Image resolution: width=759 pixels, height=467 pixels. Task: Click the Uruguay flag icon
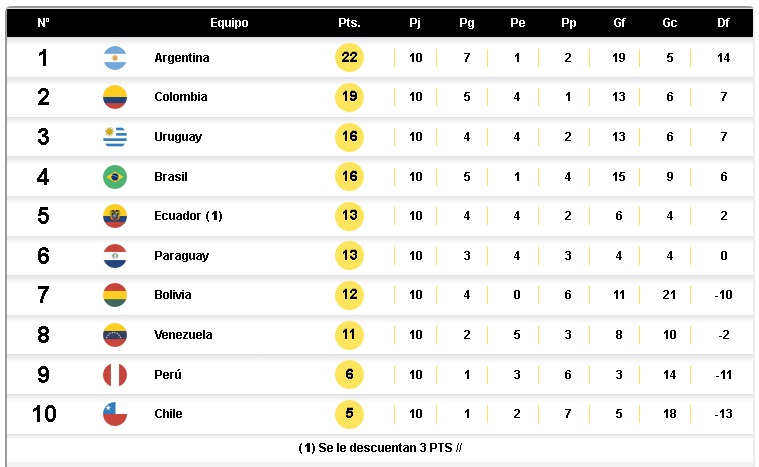115,137
